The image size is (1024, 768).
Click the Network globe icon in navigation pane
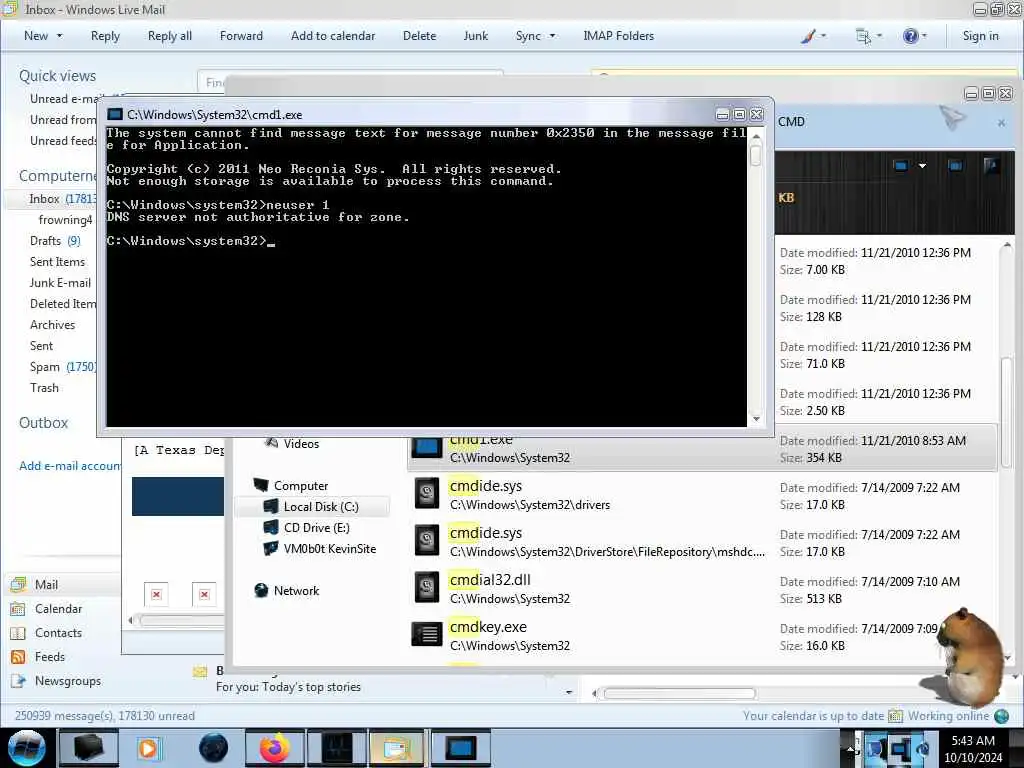(261, 590)
